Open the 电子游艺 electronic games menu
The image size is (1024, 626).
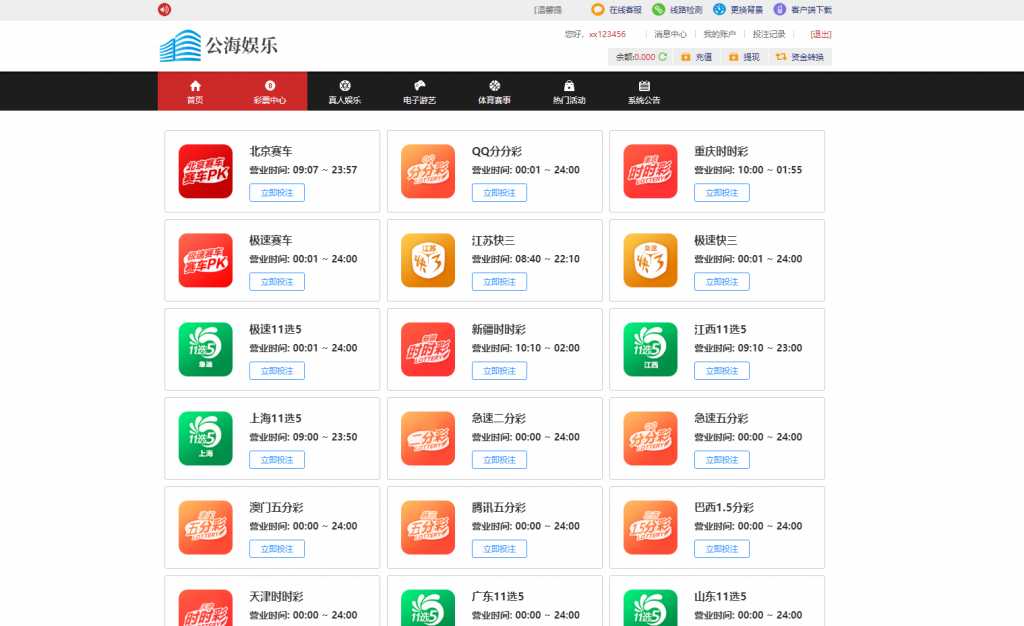click(x=419, y=91)
